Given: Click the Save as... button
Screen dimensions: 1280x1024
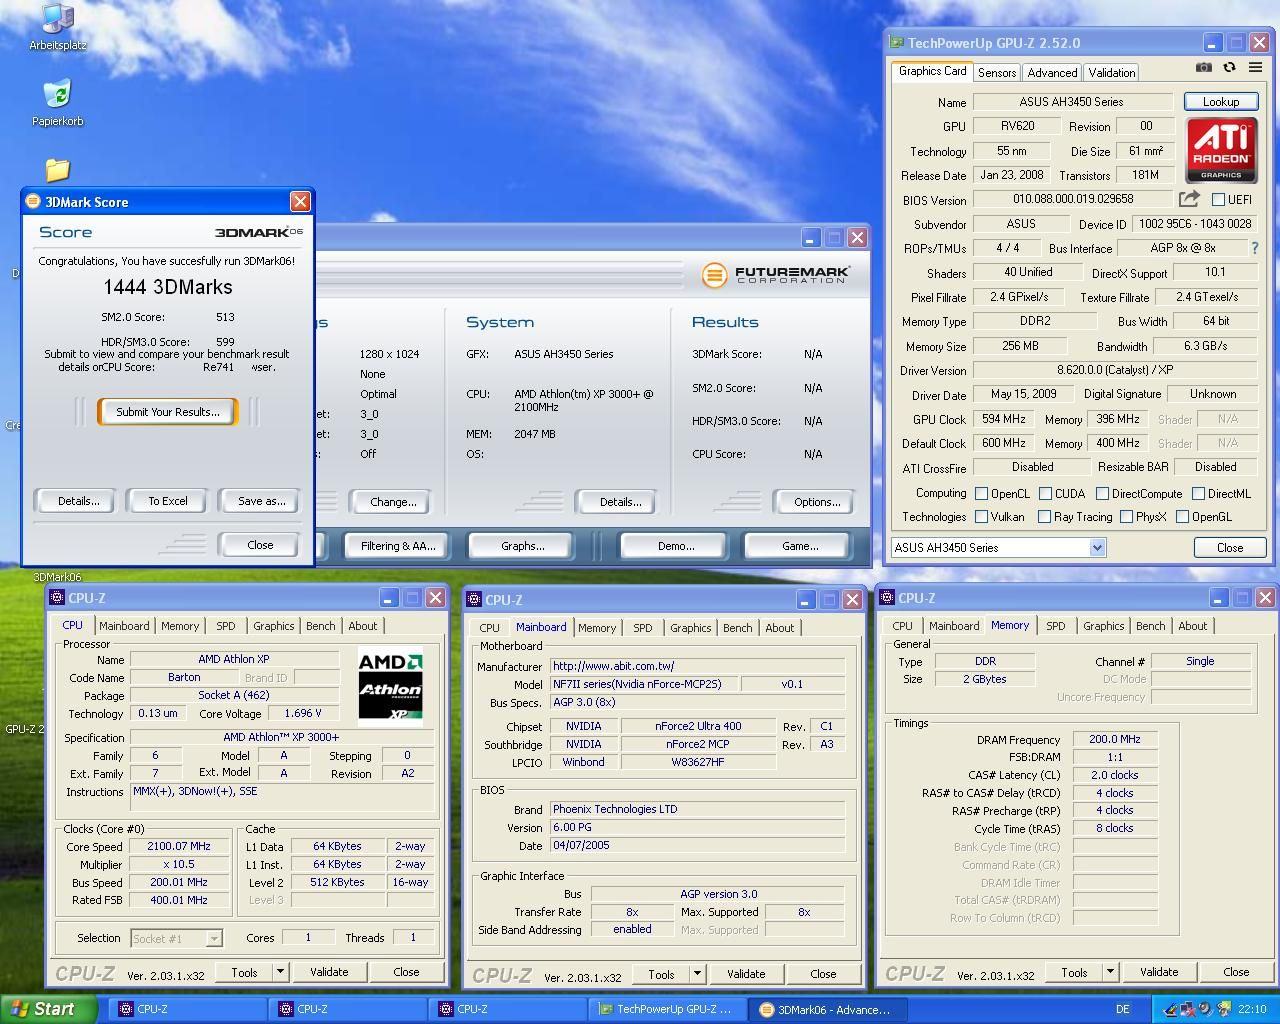Looking at the screenshot, I should point(261,501).
